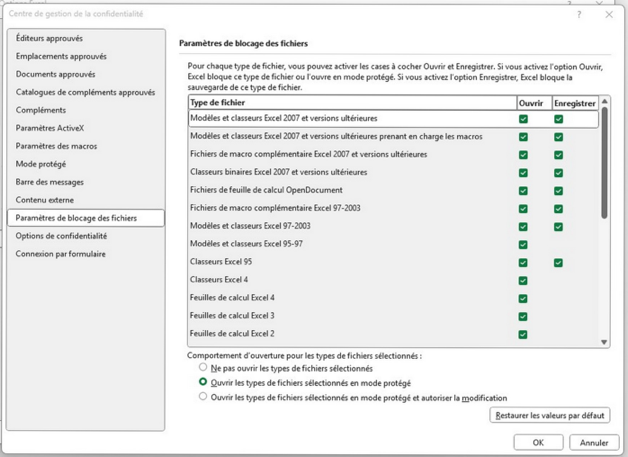Viewport: 628px width, 457px height.
Task: Toggle Enregistrer for Modèles et classeurs Excel 97-2003
Action: (558, 227)
